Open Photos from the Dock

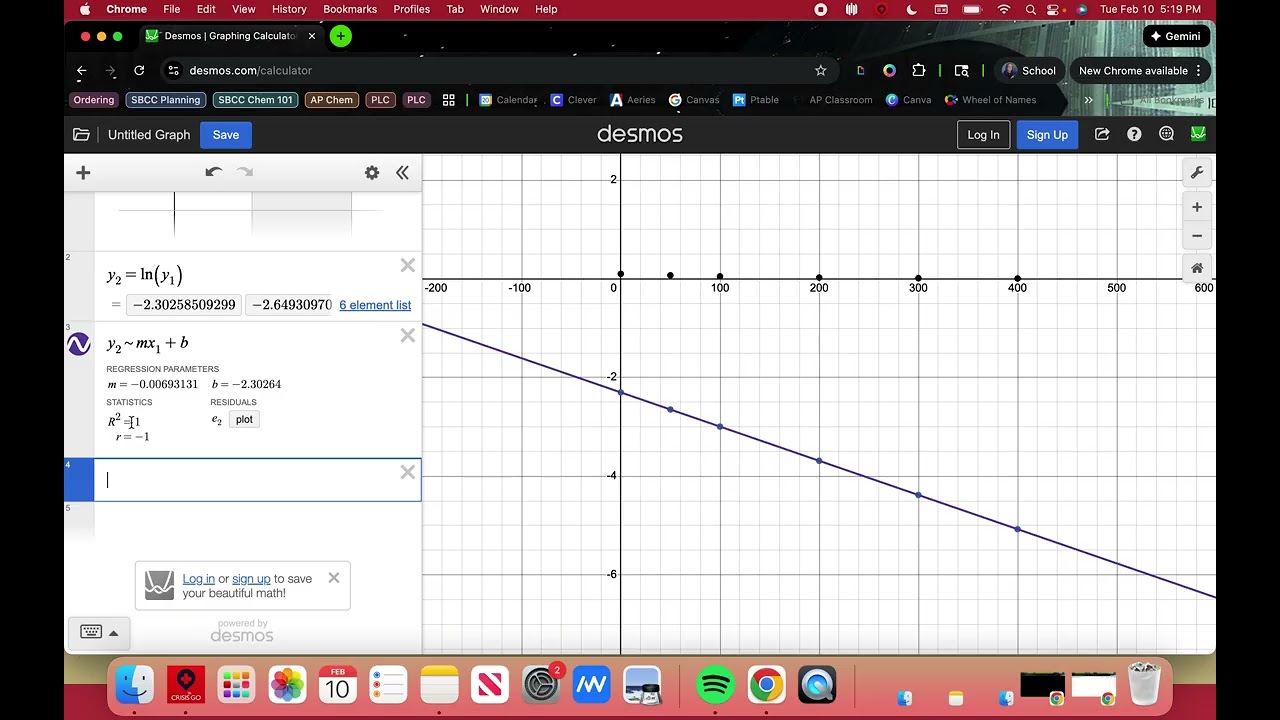coord(287,685)
